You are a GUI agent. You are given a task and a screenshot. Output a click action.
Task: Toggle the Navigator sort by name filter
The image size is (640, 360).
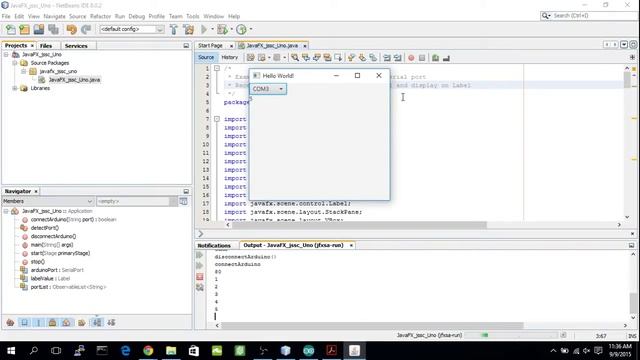pos(97,323)
